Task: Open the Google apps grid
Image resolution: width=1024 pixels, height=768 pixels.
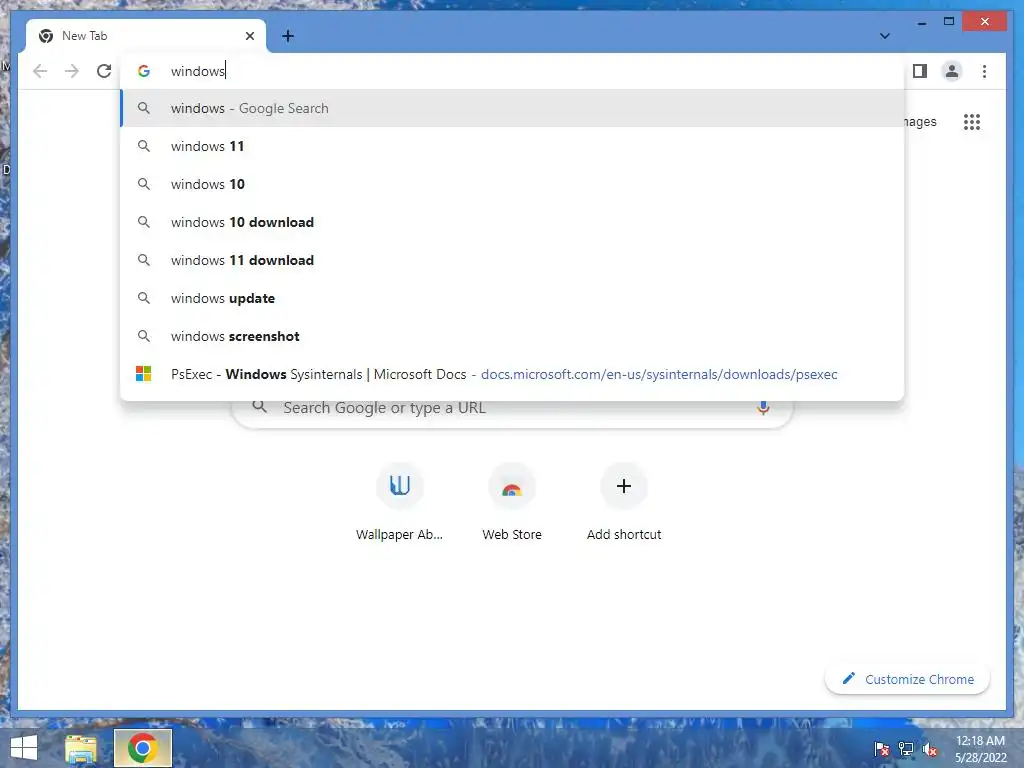Action: click(x=972, y=122)
